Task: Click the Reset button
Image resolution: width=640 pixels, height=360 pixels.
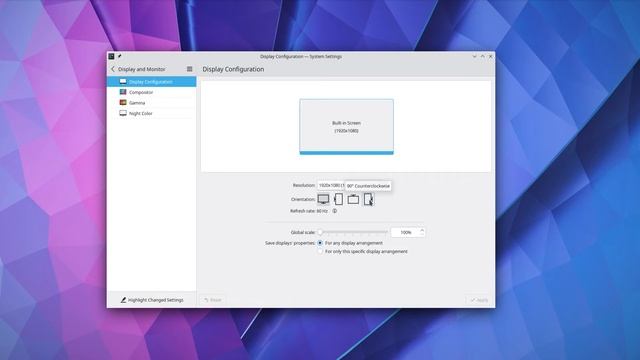Action: tap(213, 300)
